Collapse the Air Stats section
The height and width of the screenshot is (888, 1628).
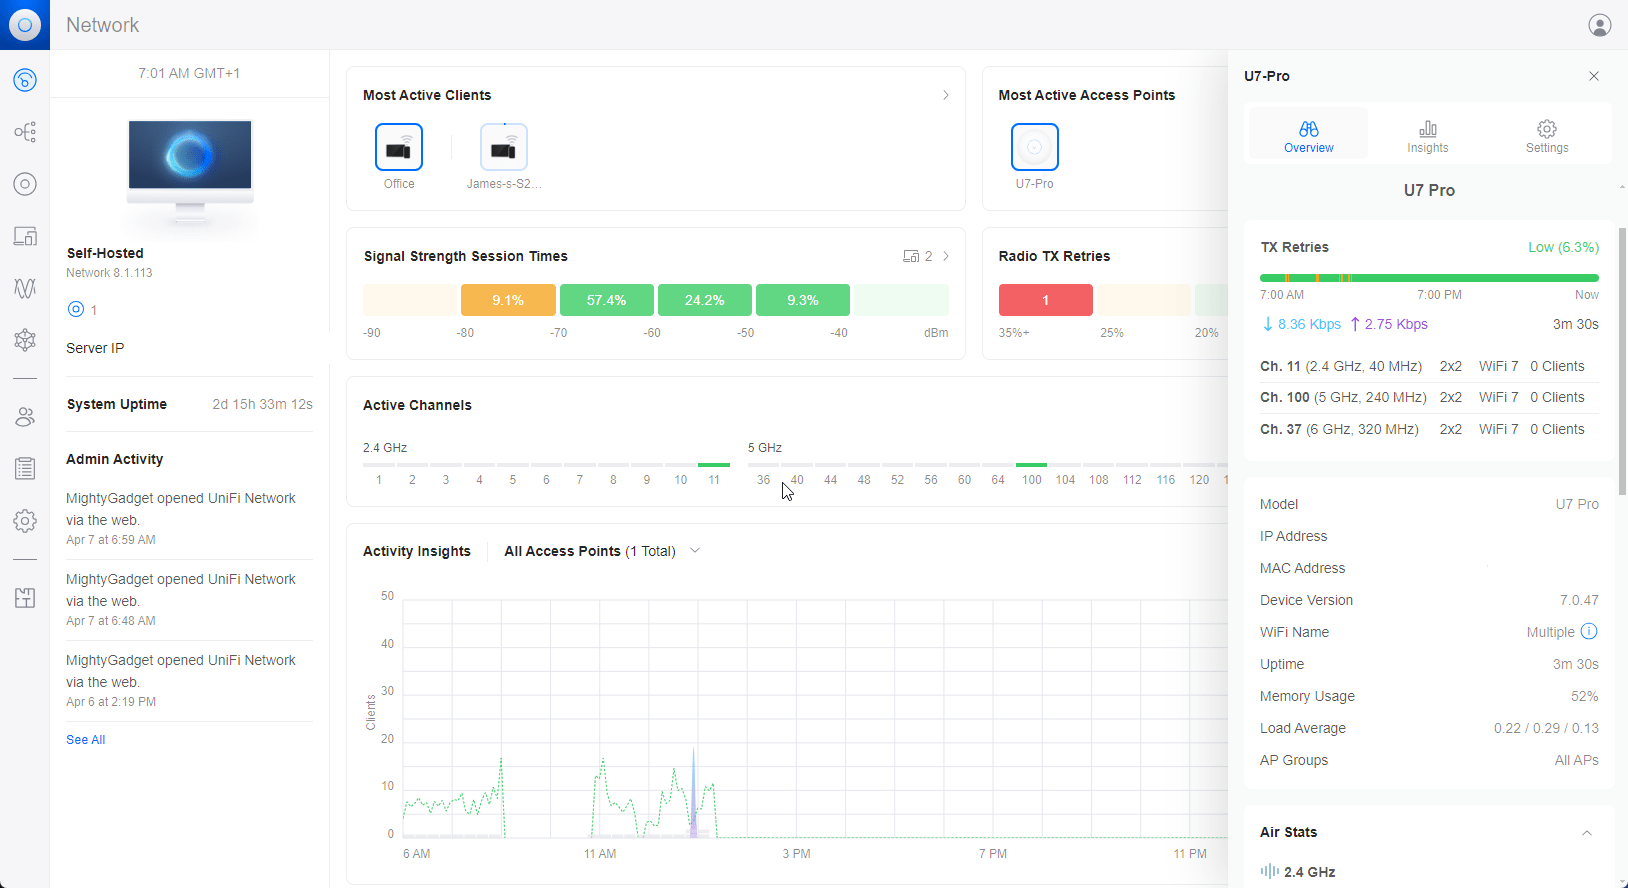1587,833
